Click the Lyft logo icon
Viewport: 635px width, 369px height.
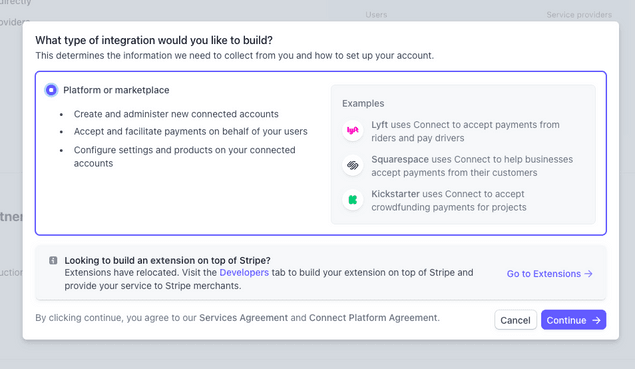point(353,130)
